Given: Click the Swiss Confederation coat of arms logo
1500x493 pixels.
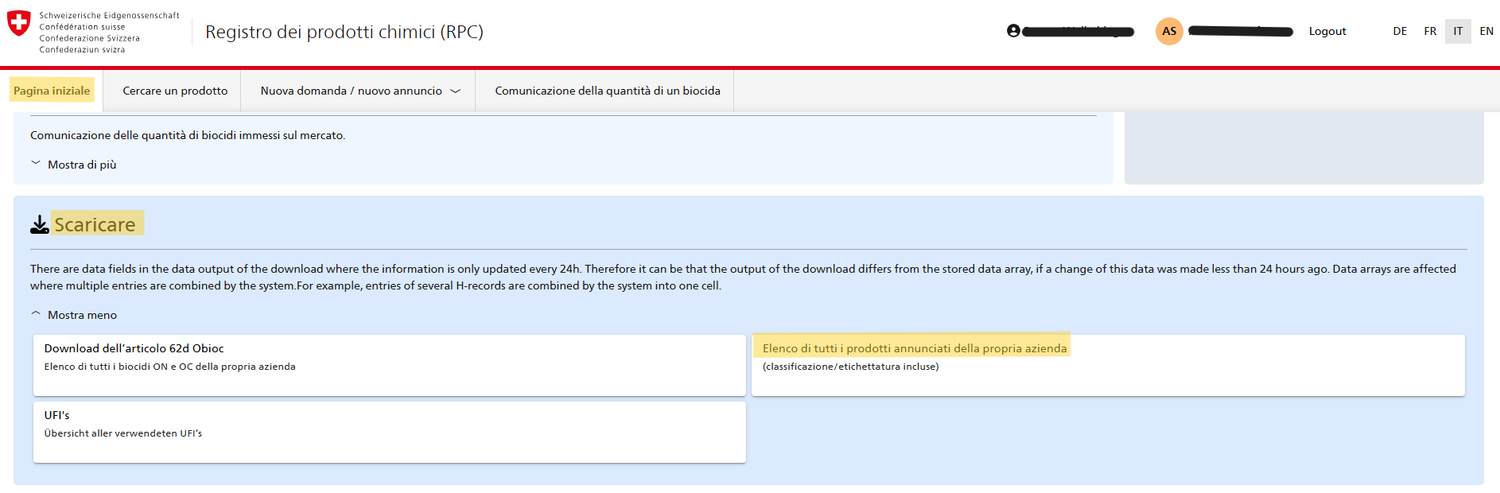Looking at the screenshot, I should point(19,24).
